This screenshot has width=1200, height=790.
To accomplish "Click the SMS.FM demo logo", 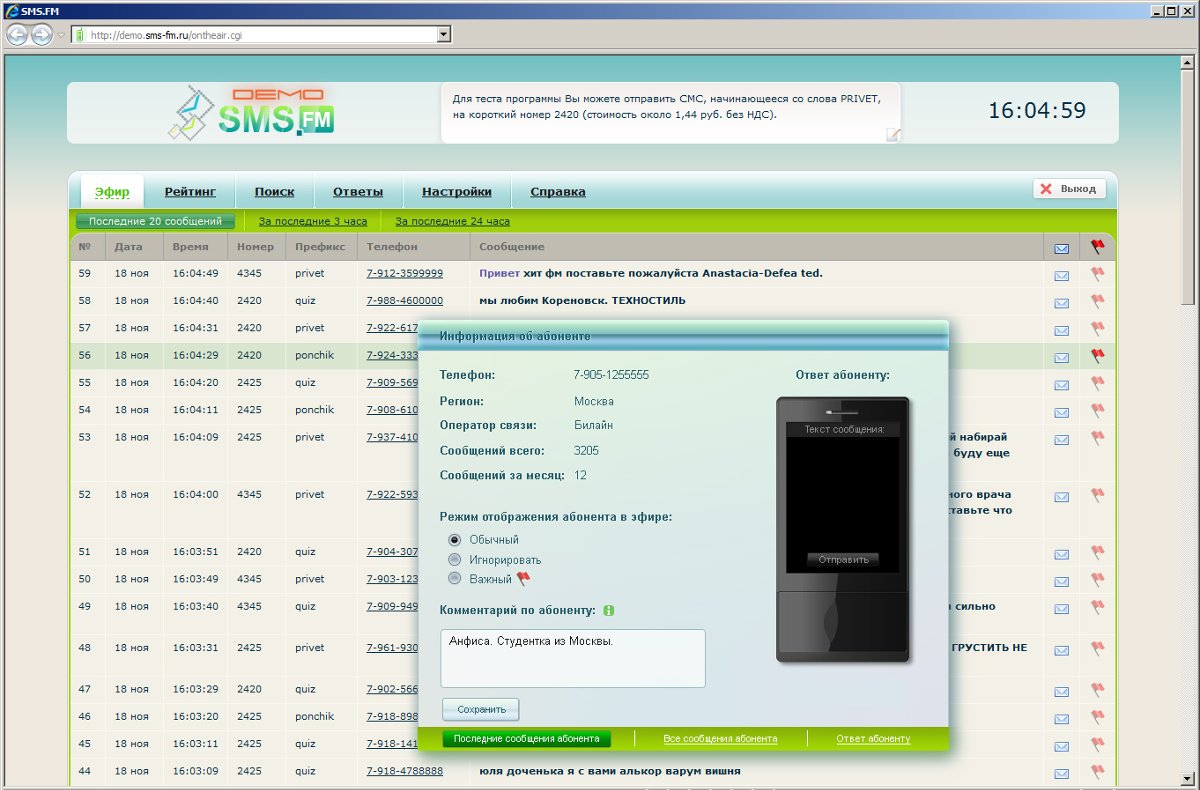I will pyautogui.click(x=251, y=113).
